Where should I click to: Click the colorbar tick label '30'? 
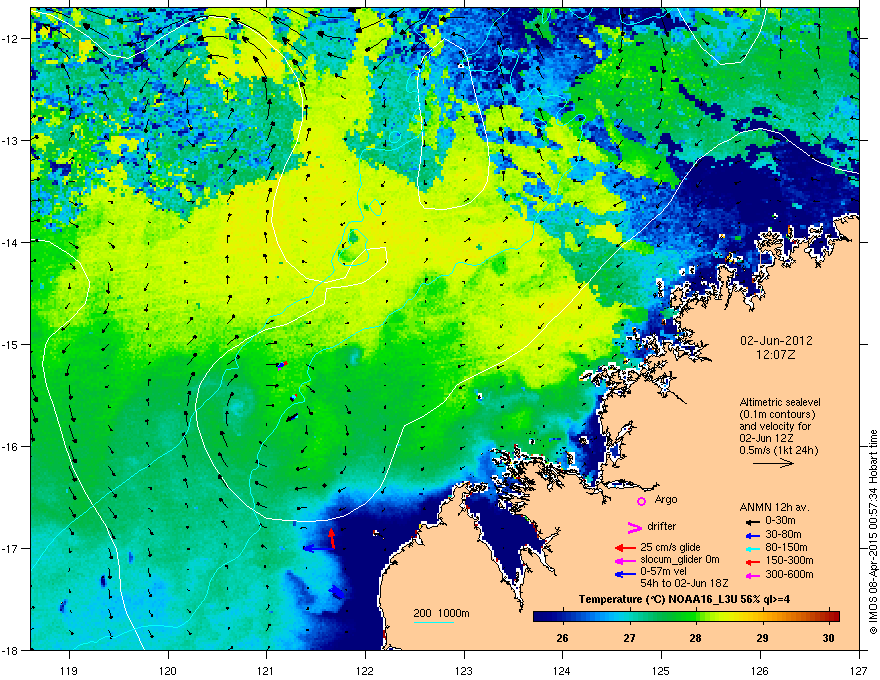(828, 638)
